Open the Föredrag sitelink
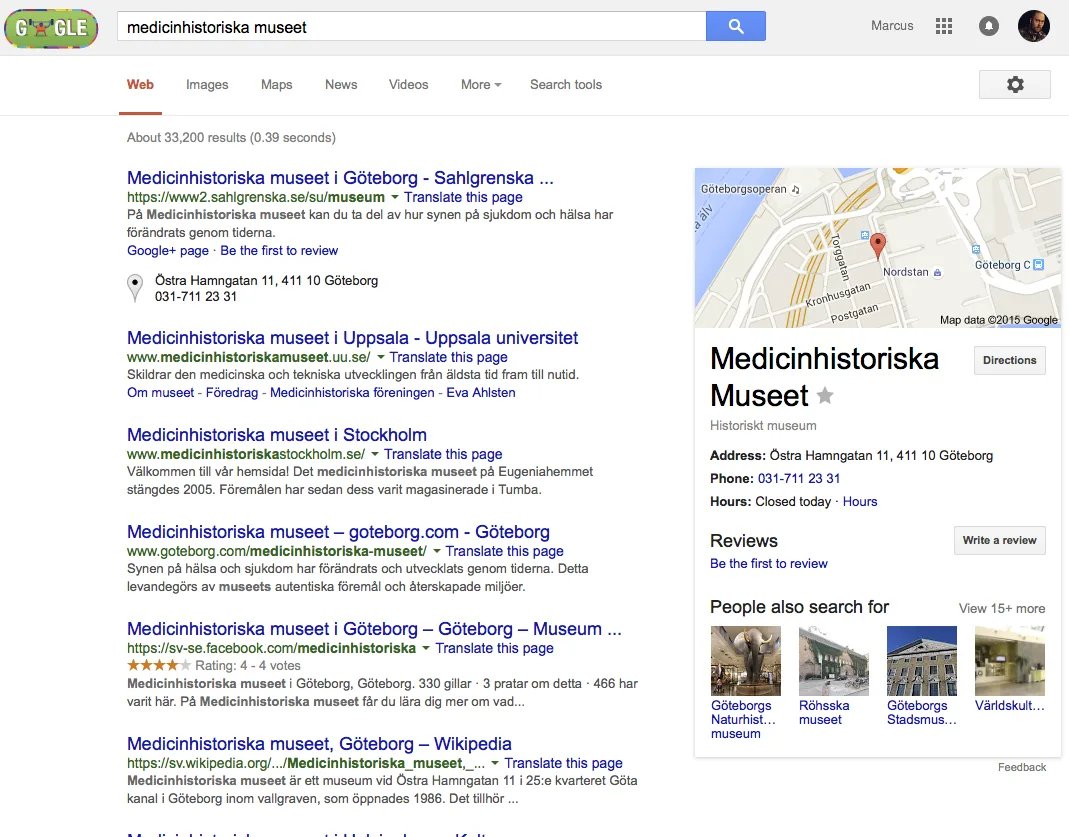1069x837 pixels. tap(232, 393)
